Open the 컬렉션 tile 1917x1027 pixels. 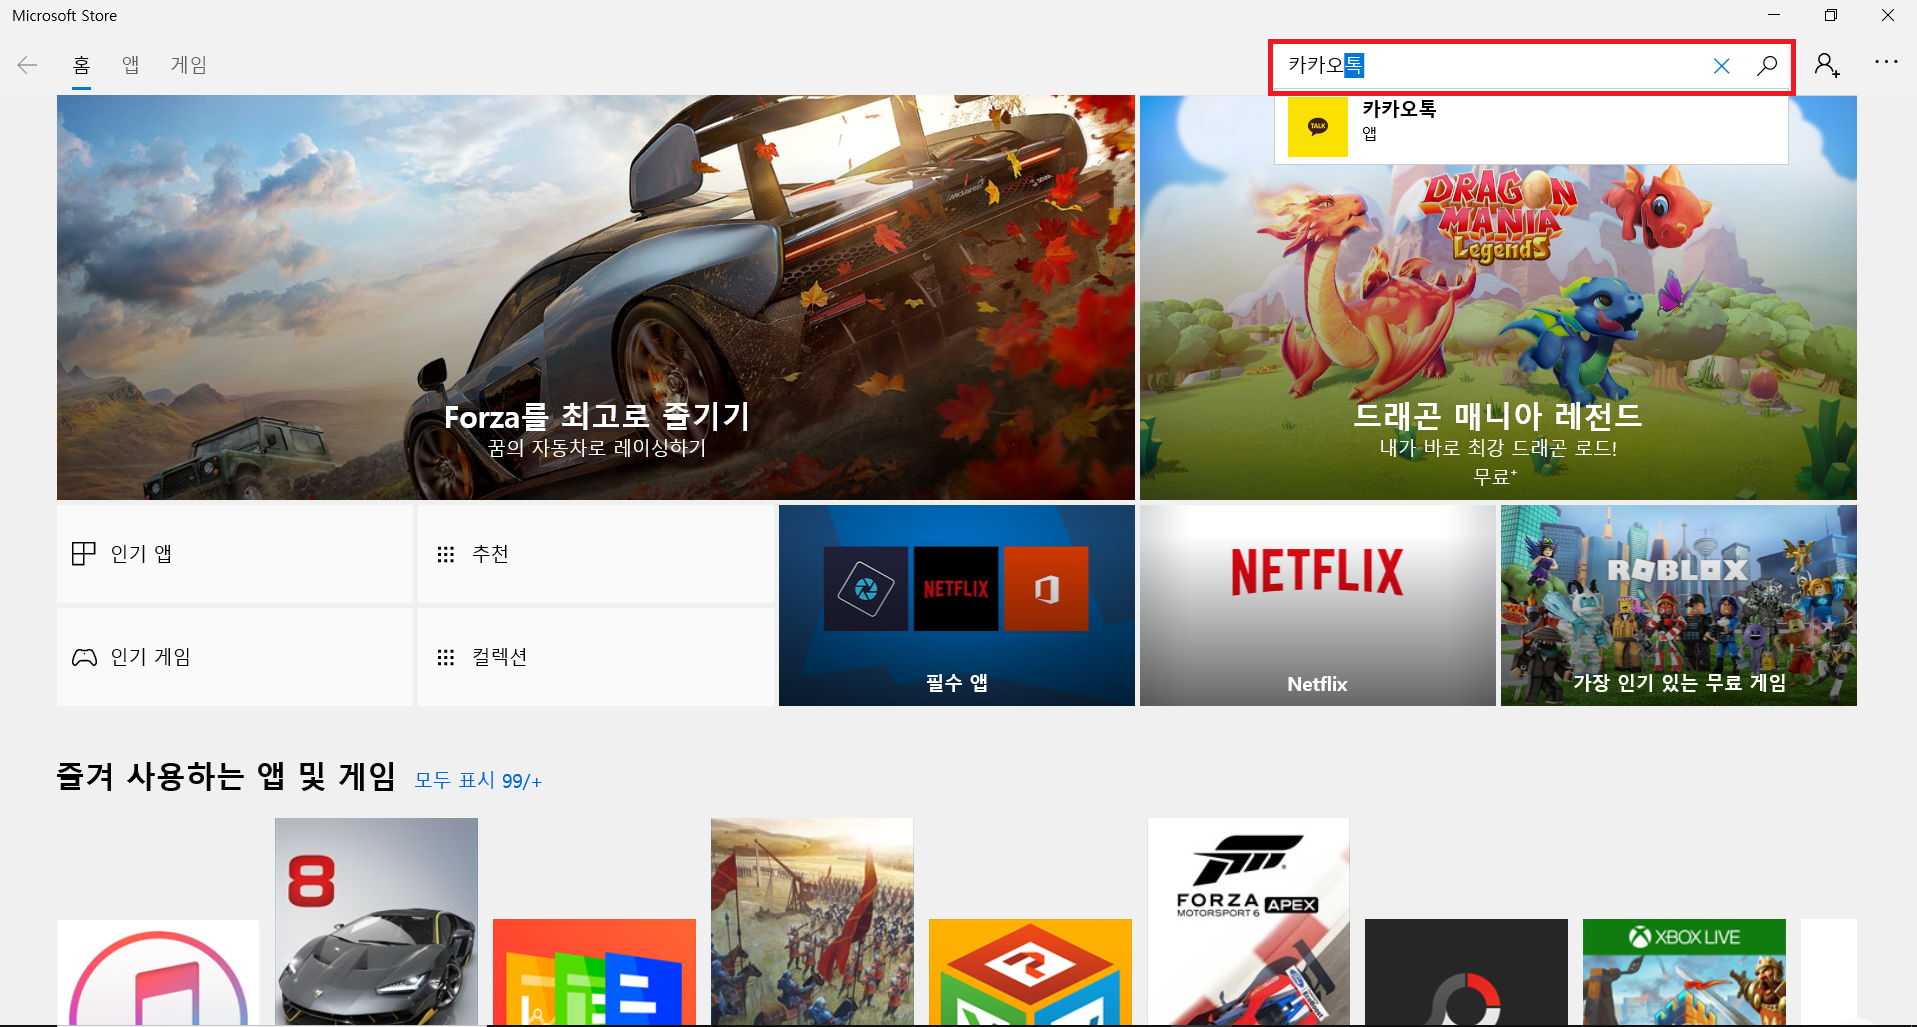(x=595, y=657)
